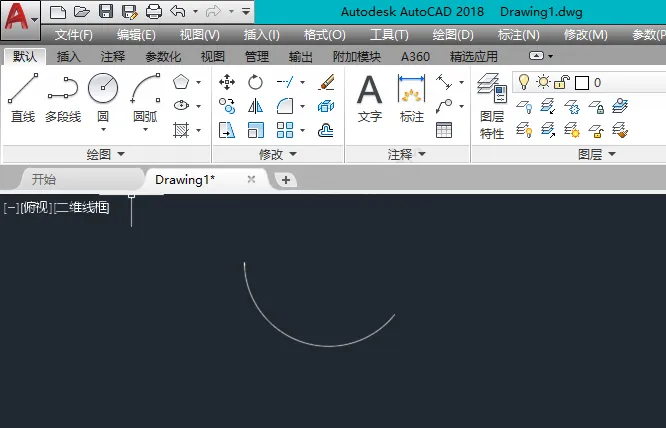The image size is (666, 428).
Task: Select the Line (直线) tool
Action: (23, 98)
